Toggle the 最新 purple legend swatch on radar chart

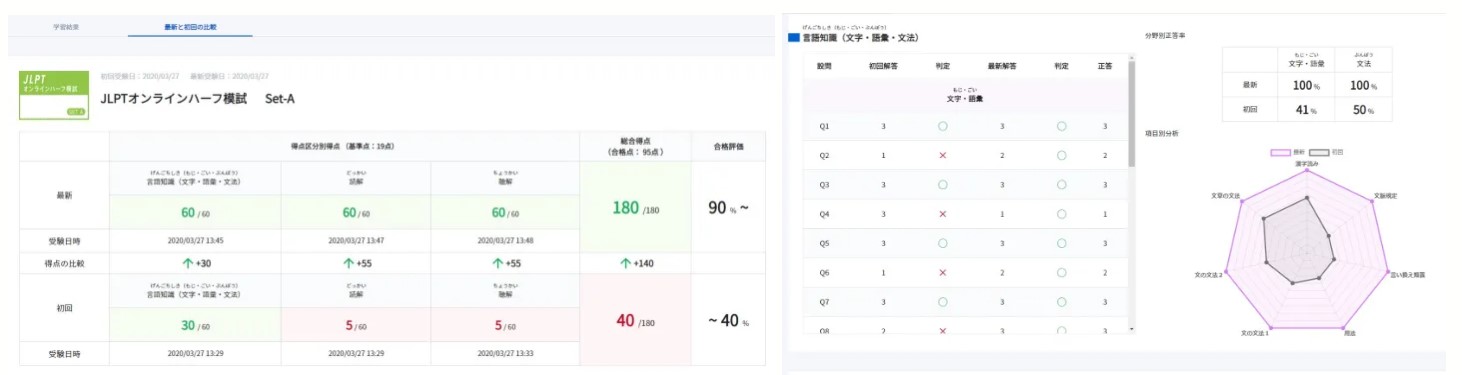pyautogui.click(x=1281, y=152)
